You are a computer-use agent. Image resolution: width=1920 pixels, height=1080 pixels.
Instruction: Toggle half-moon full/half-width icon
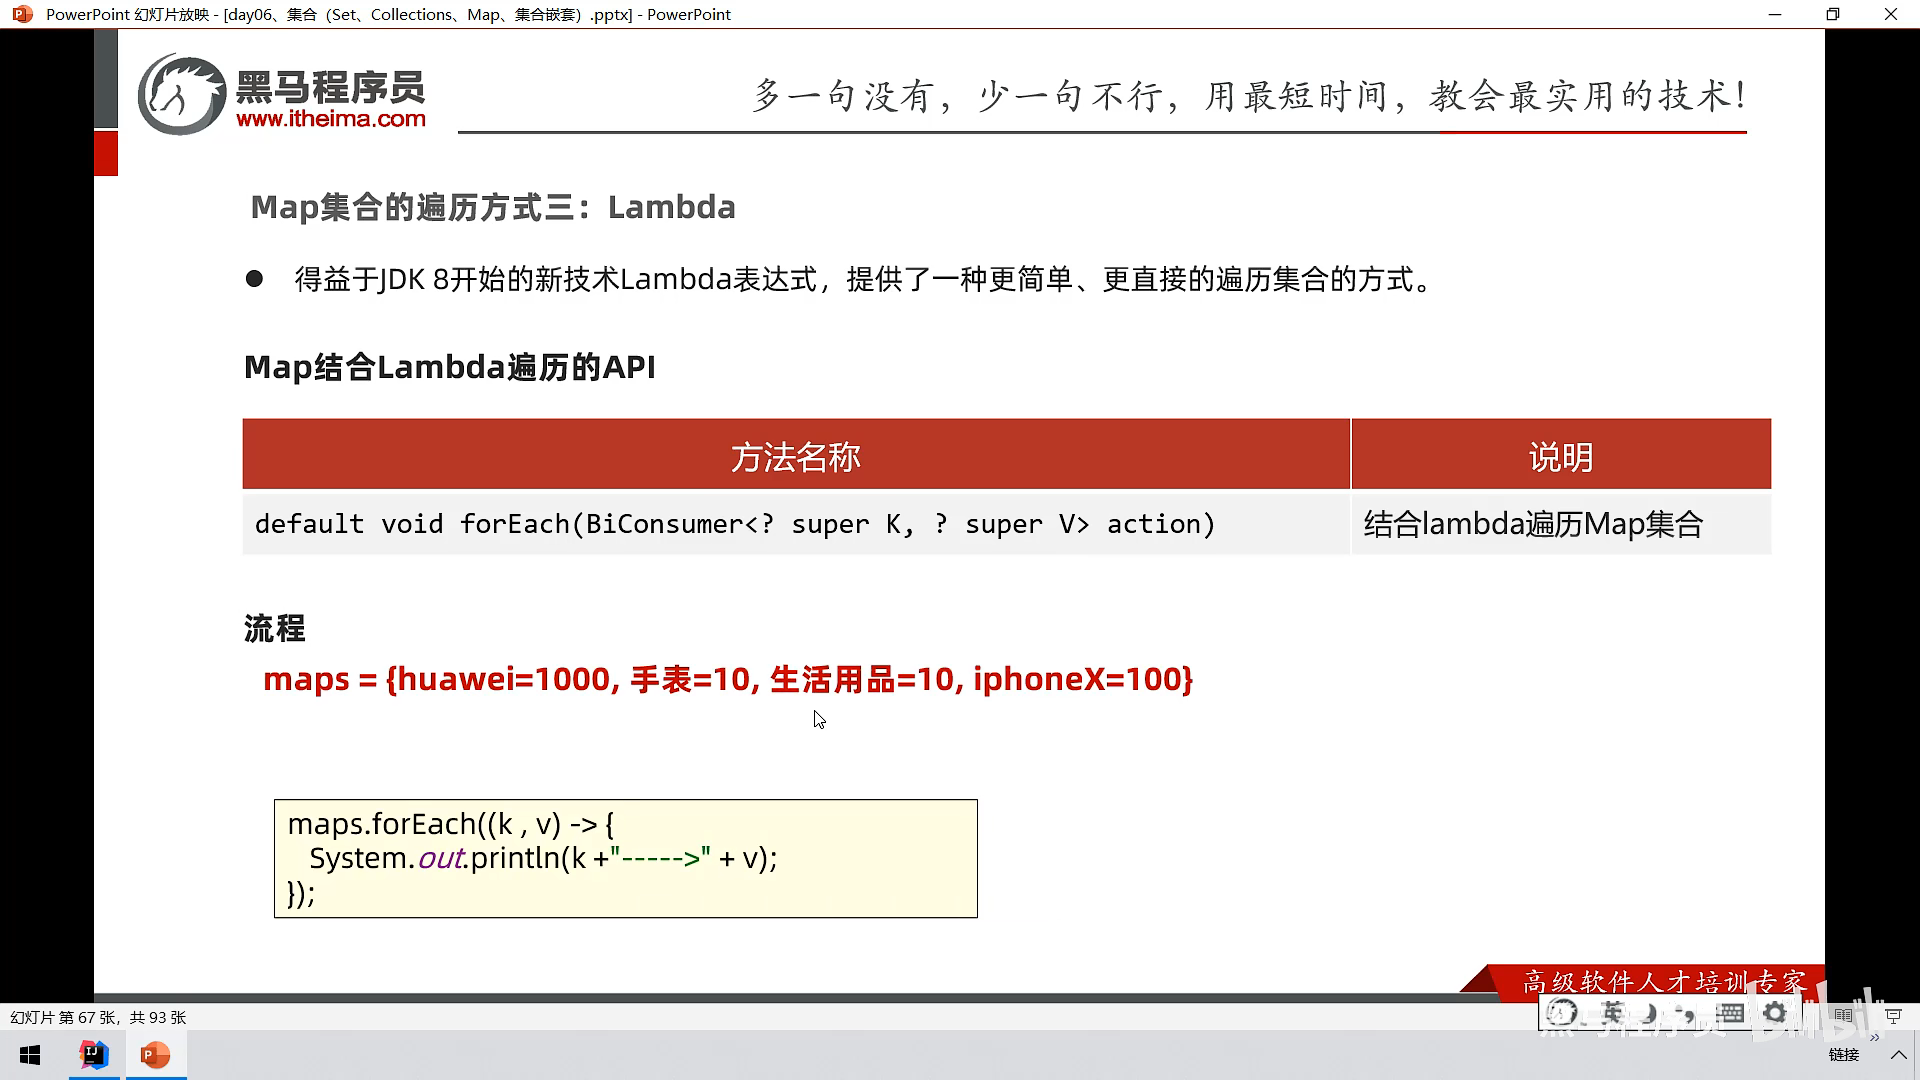pos(1650,1013)
